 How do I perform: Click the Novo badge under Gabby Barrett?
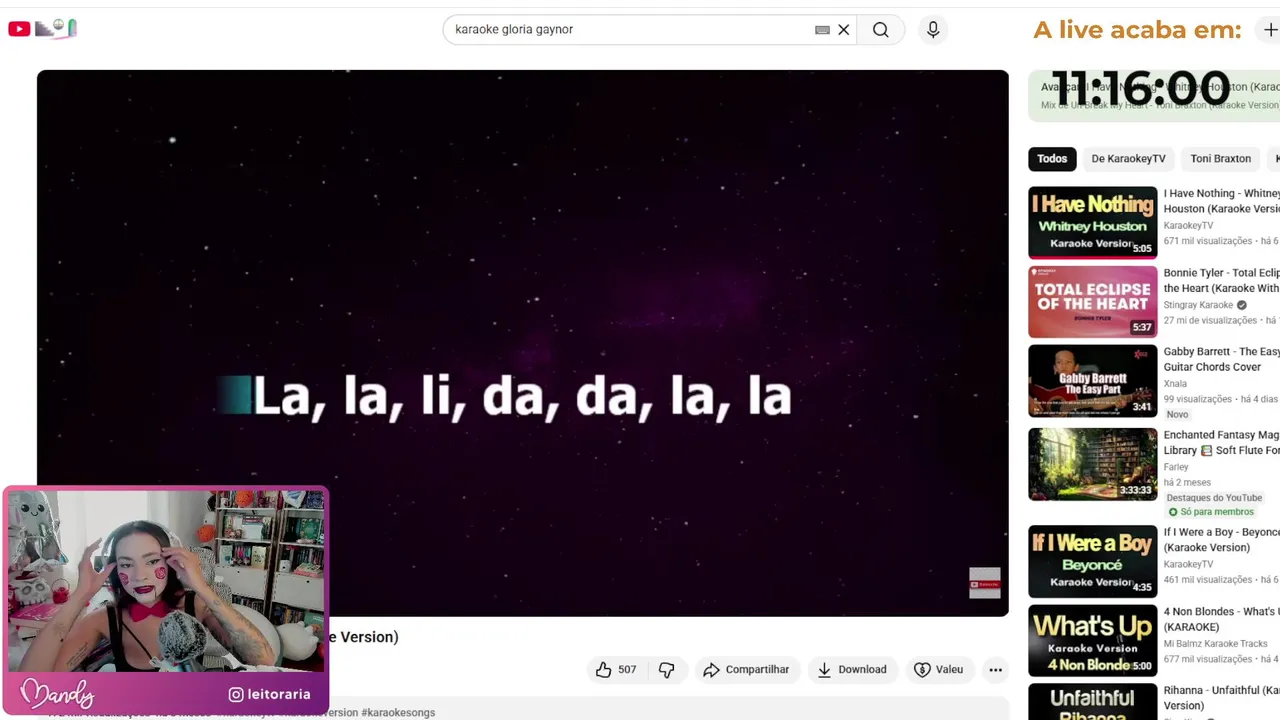1177,415
